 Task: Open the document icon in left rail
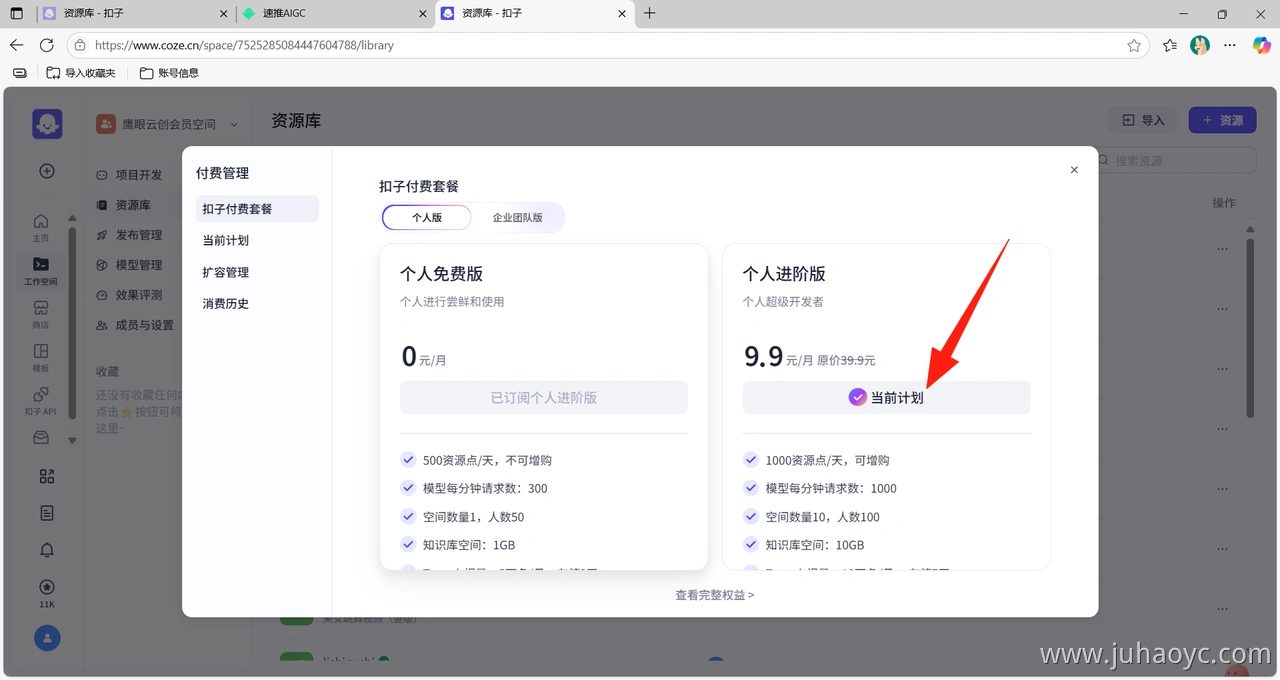47,513
